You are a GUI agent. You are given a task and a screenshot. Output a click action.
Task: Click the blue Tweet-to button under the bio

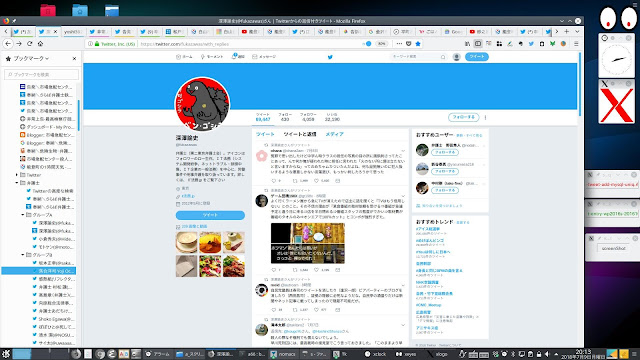tap(210, 215)
